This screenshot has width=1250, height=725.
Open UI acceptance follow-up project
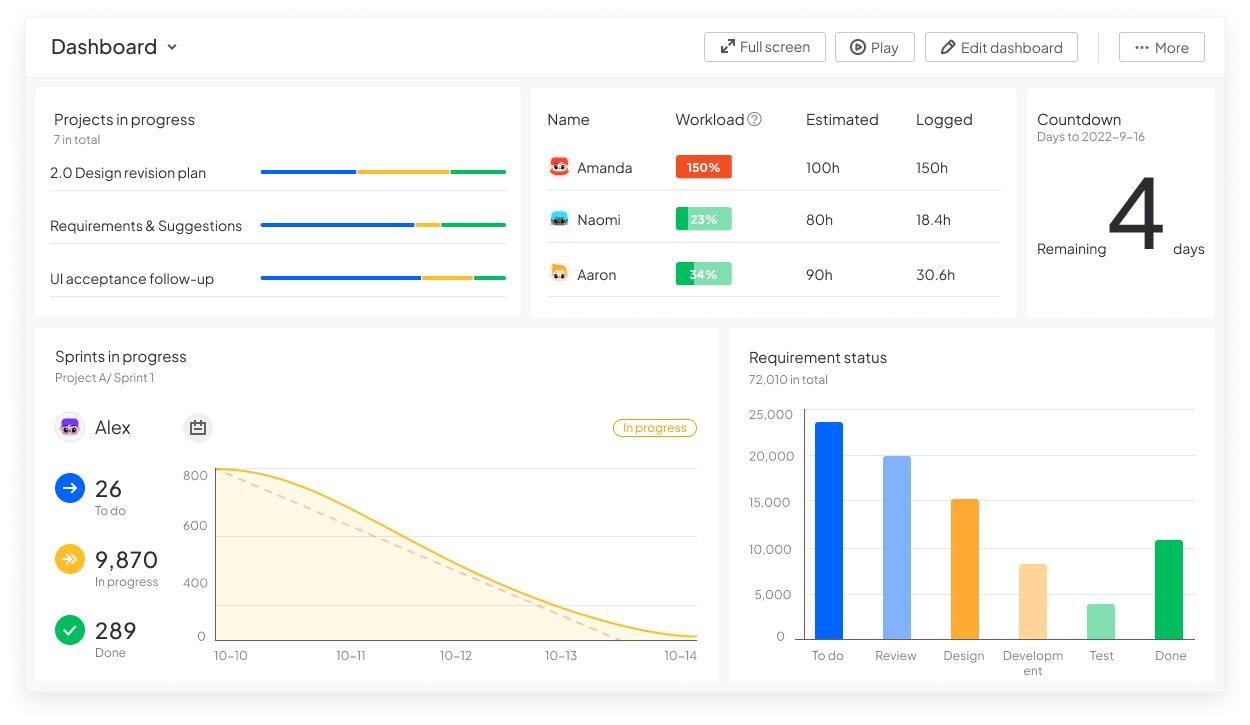[x=132, y=279]
